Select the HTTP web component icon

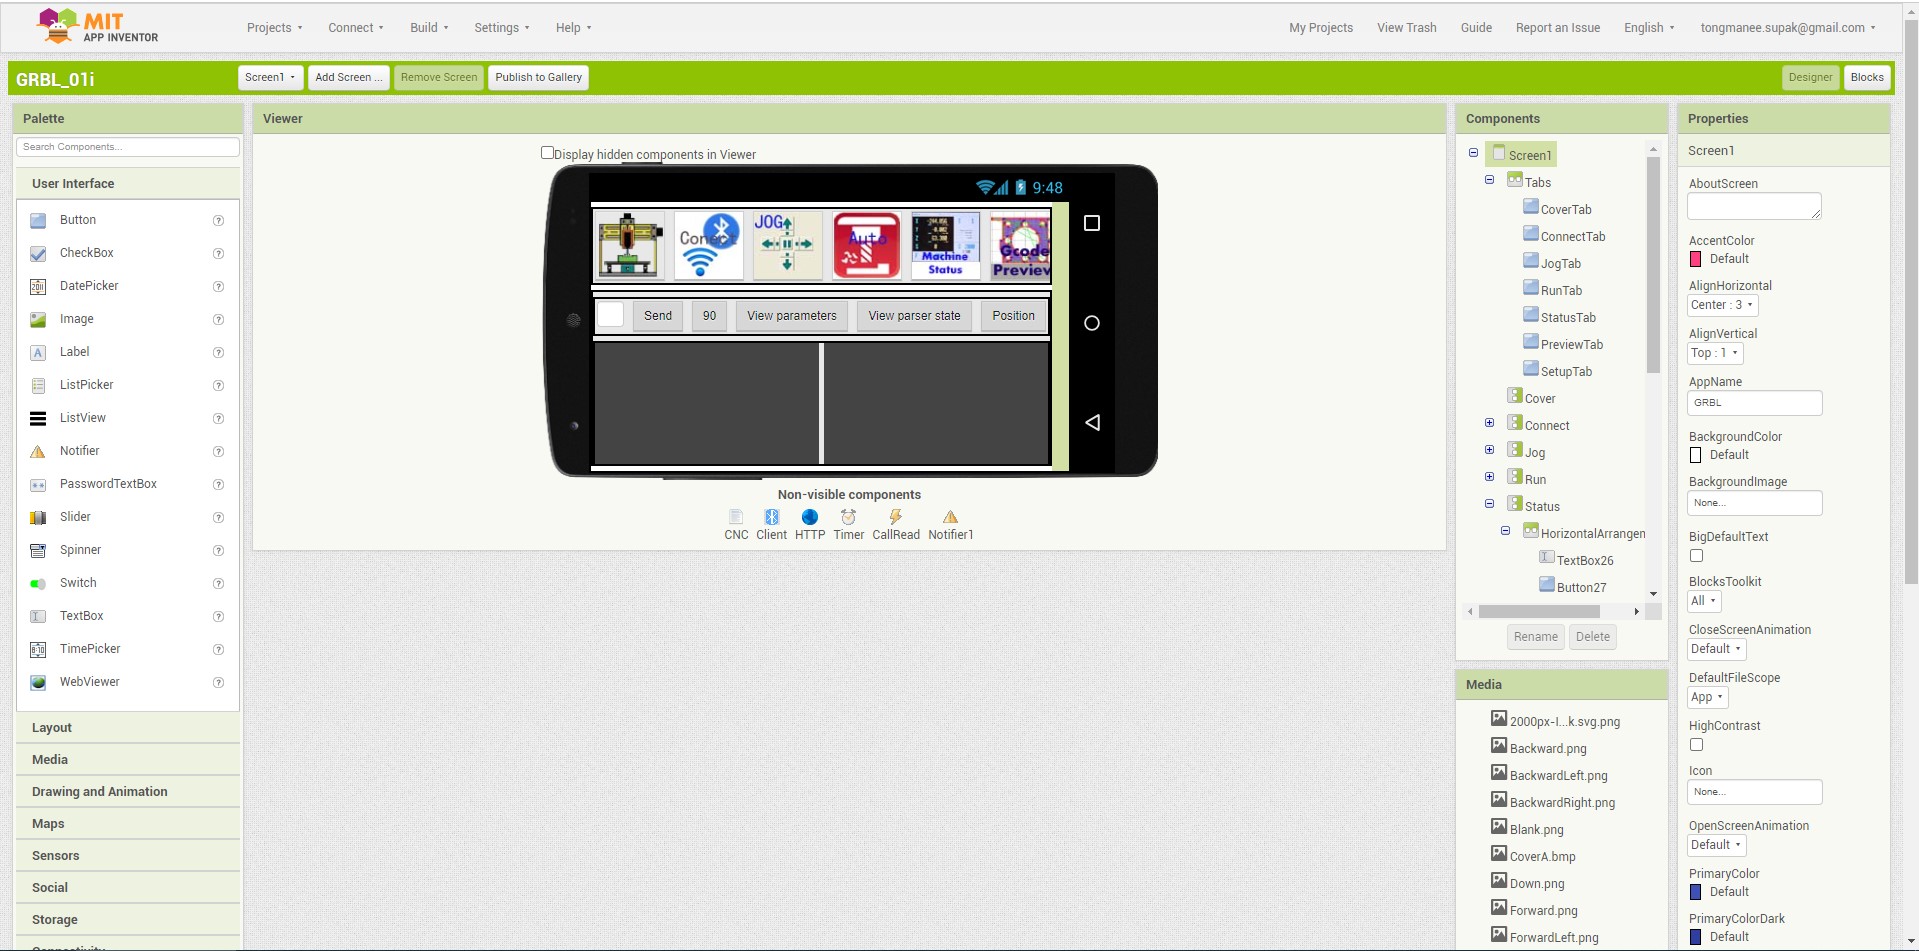[810, 517]
